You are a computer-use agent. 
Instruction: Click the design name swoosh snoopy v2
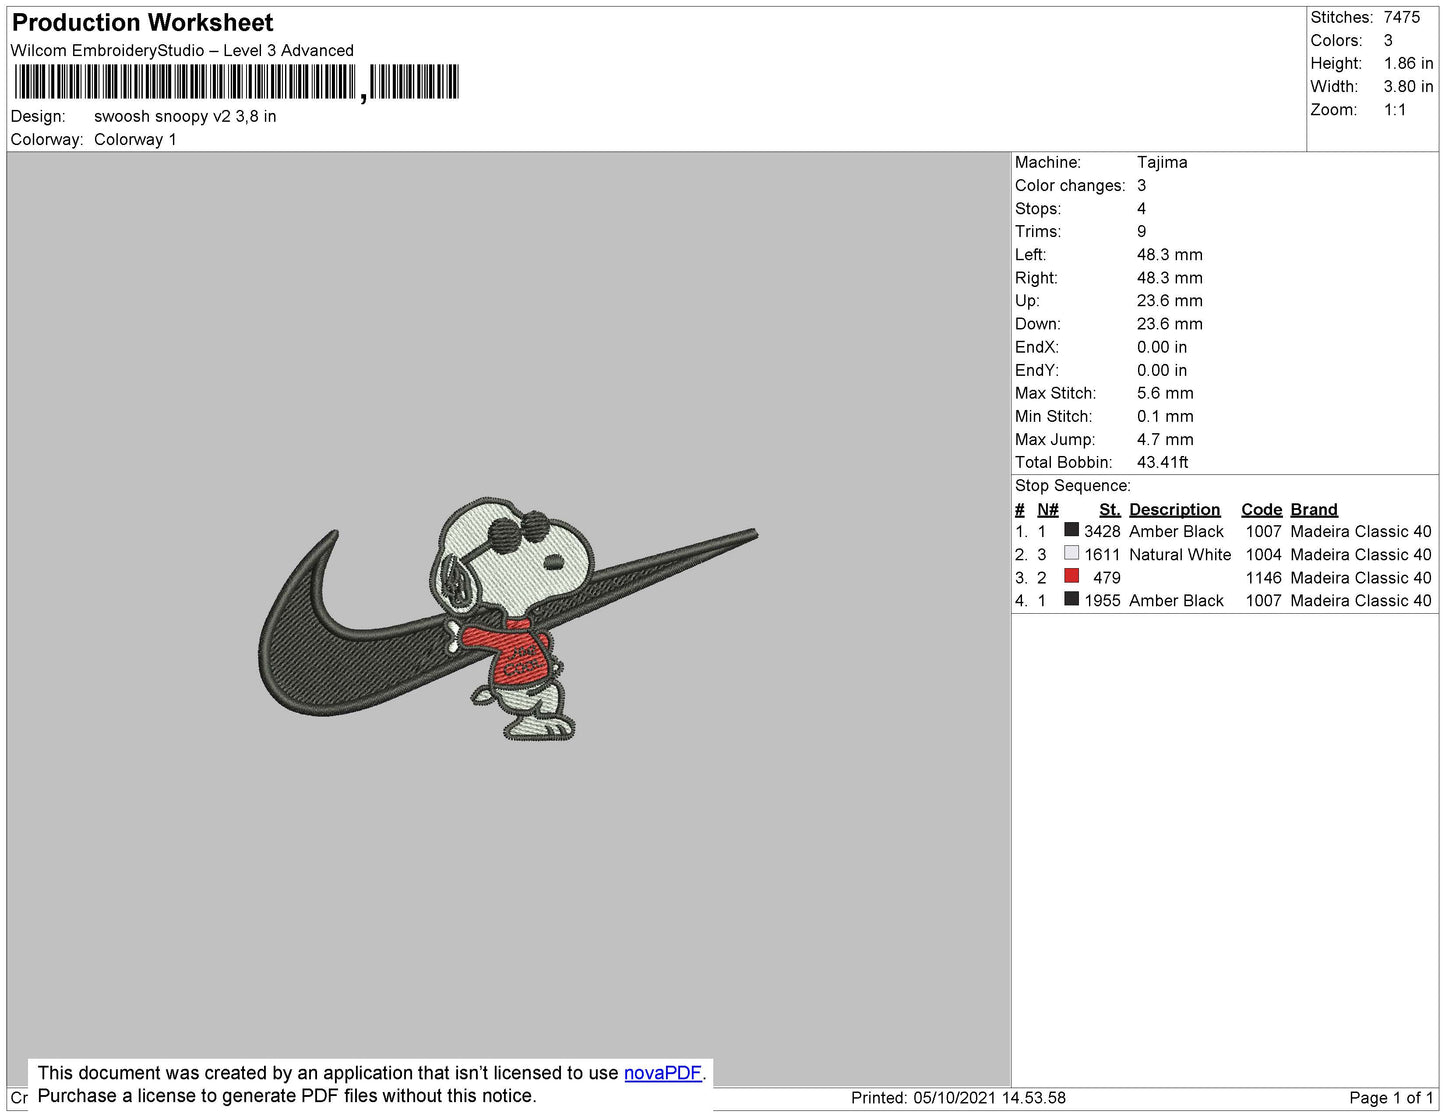tap(185, 116)
